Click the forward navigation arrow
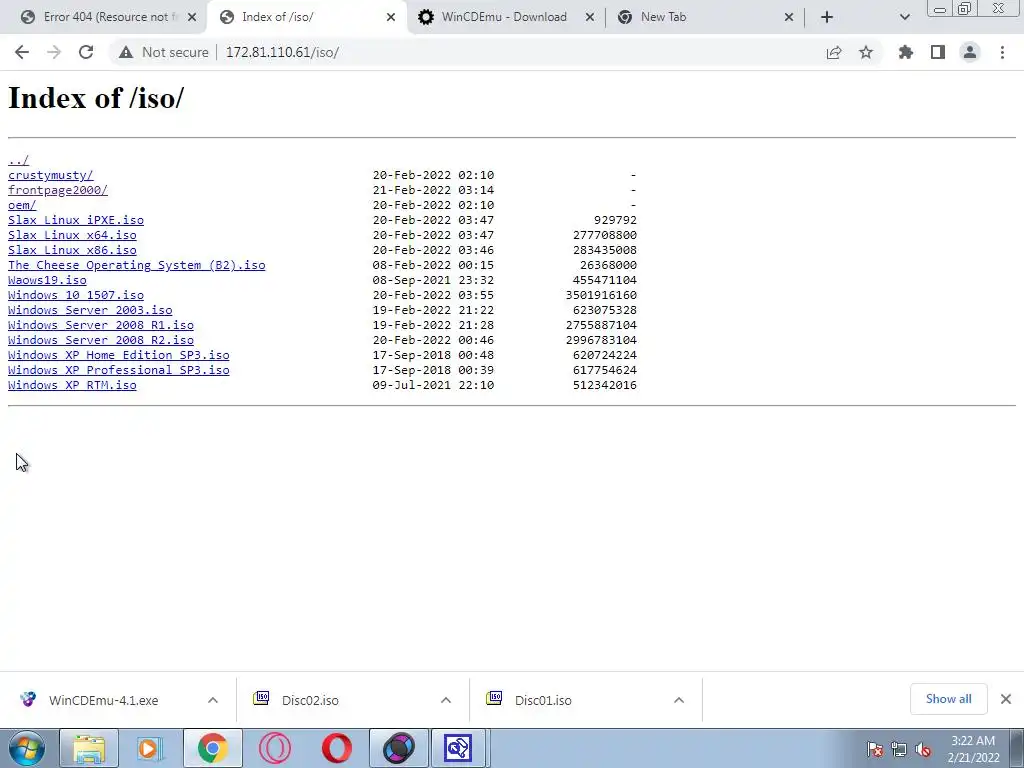 54,52
